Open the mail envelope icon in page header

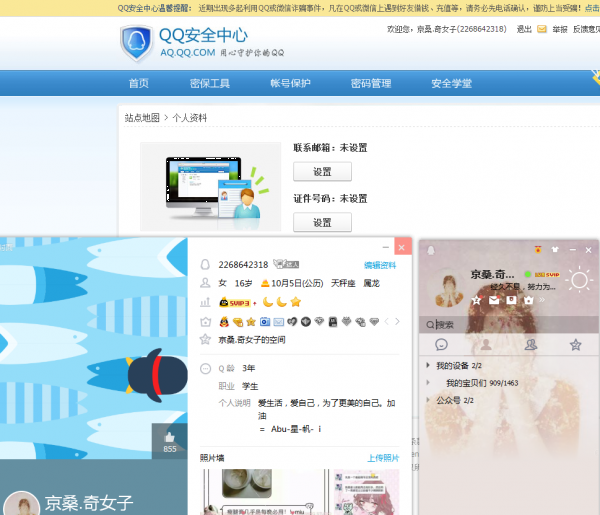(541, 29)
